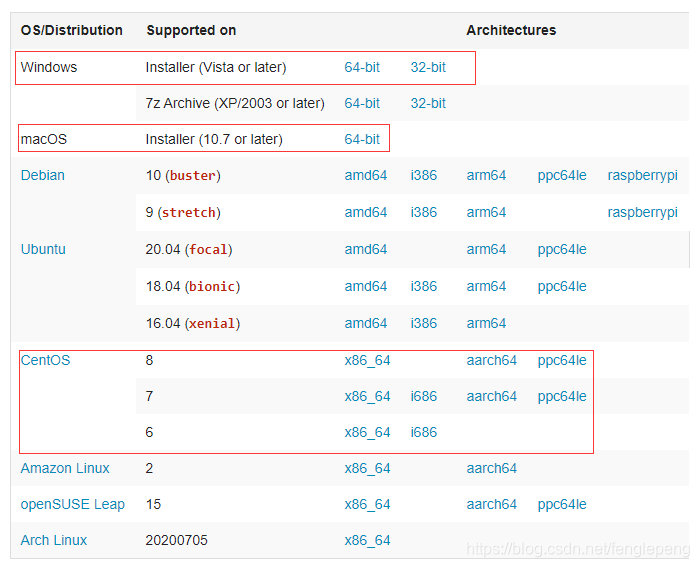Open the Arch Linux link
Viewport: 699px width, 567px height.
pyautogui.click(x=53, y=540)
